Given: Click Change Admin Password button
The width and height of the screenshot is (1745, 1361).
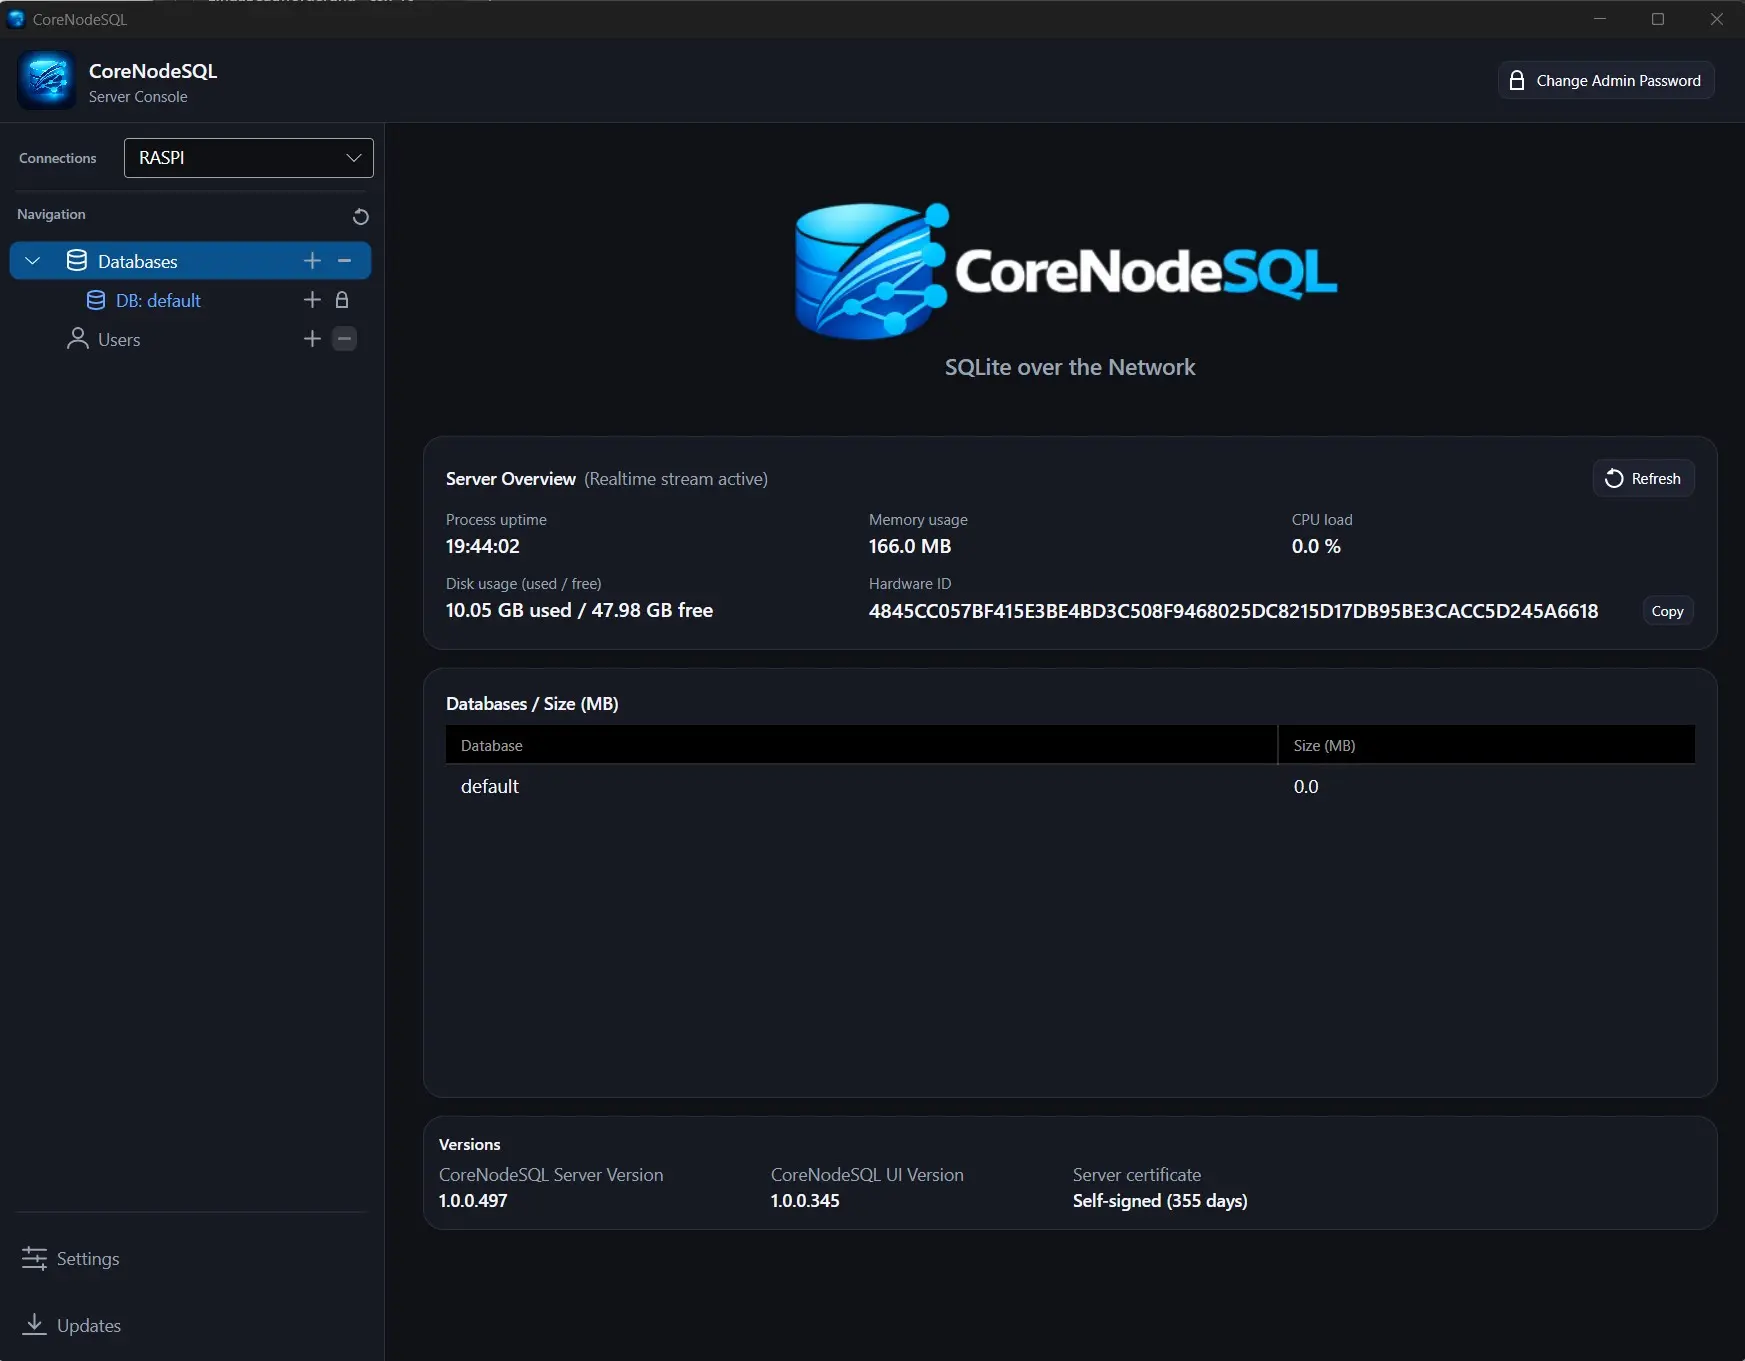Looking at the screenshot, I should 1606,81.
